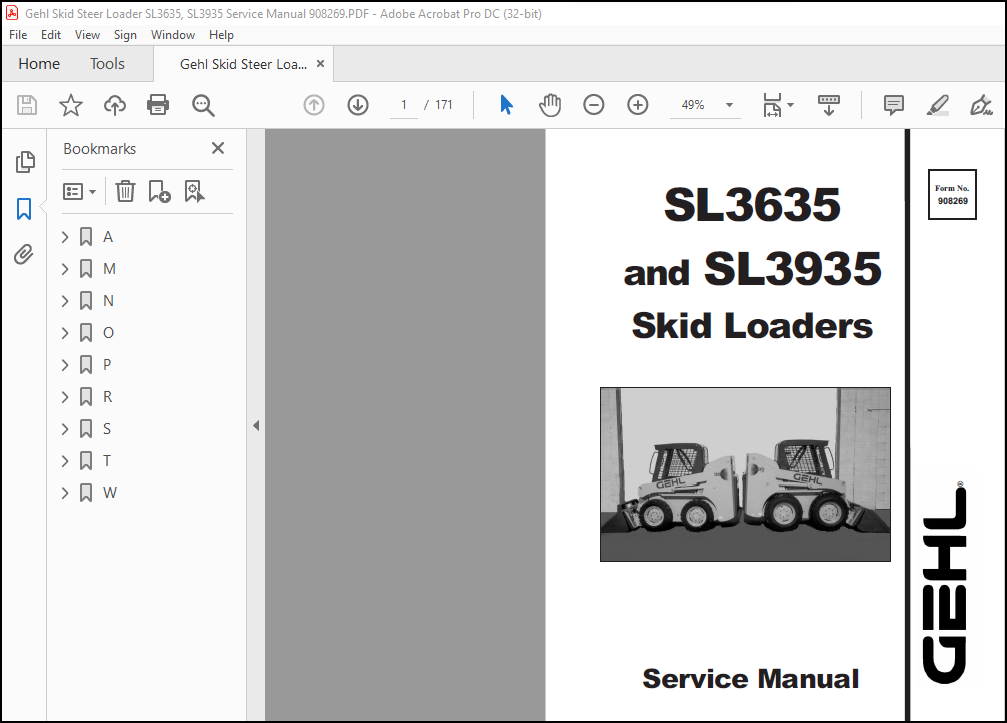Click the upload to cloud icon
This screenshot has width=1007, height=723.
115,105
